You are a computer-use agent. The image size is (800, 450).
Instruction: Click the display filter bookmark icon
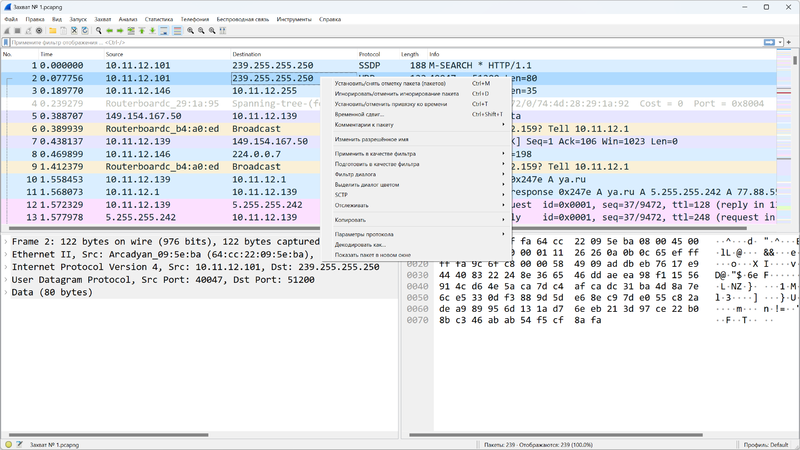[x=6, y=42]
